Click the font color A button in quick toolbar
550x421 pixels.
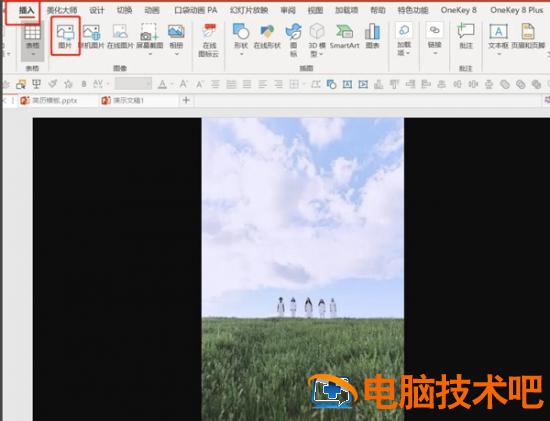(162, 84)
